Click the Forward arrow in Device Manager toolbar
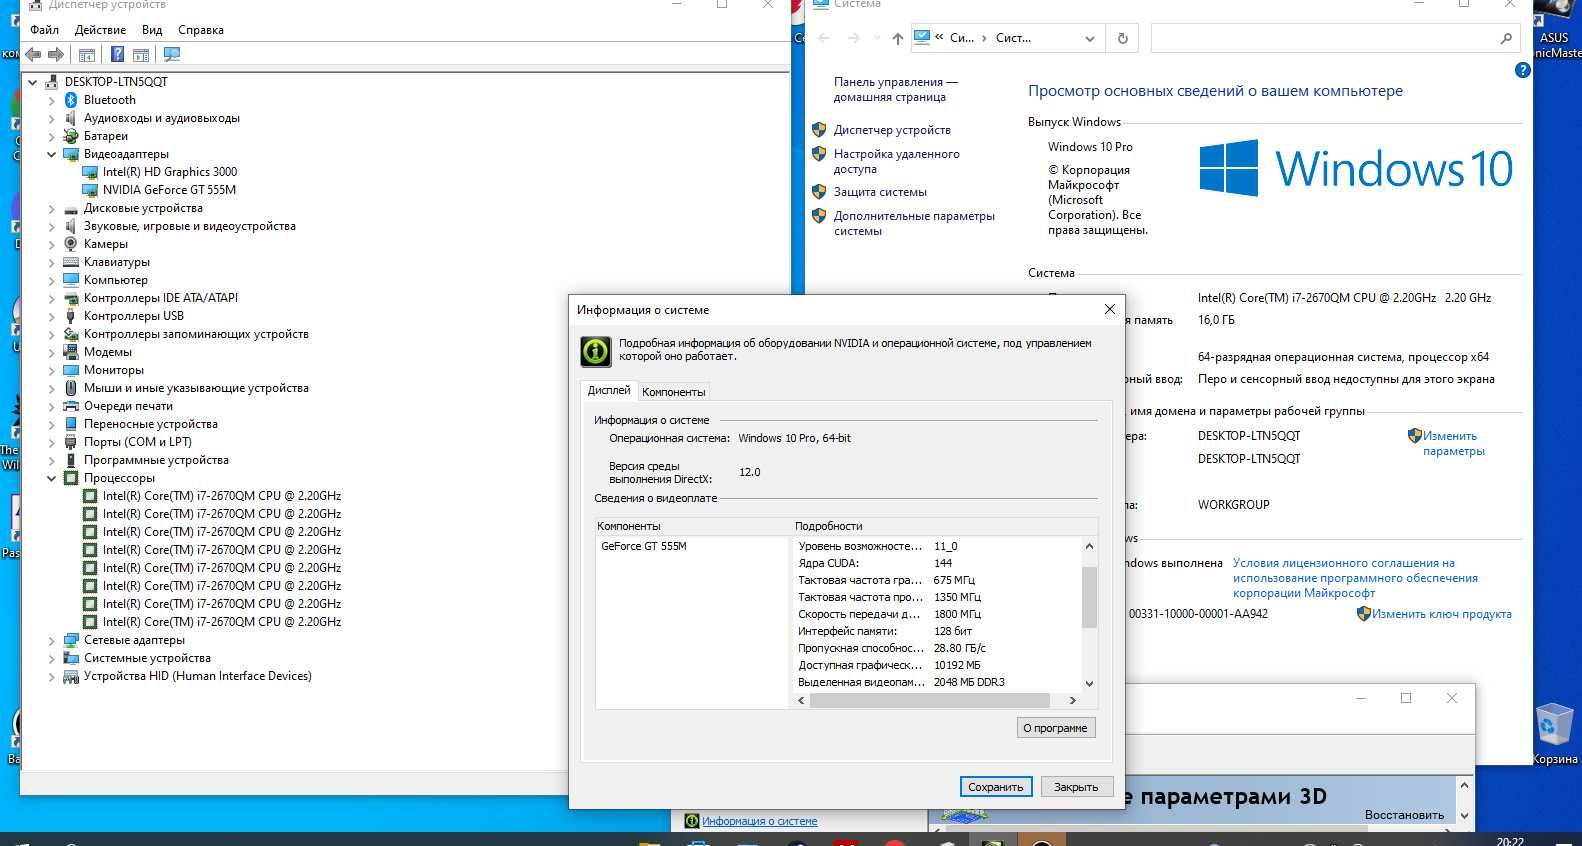 pos(56,54)
